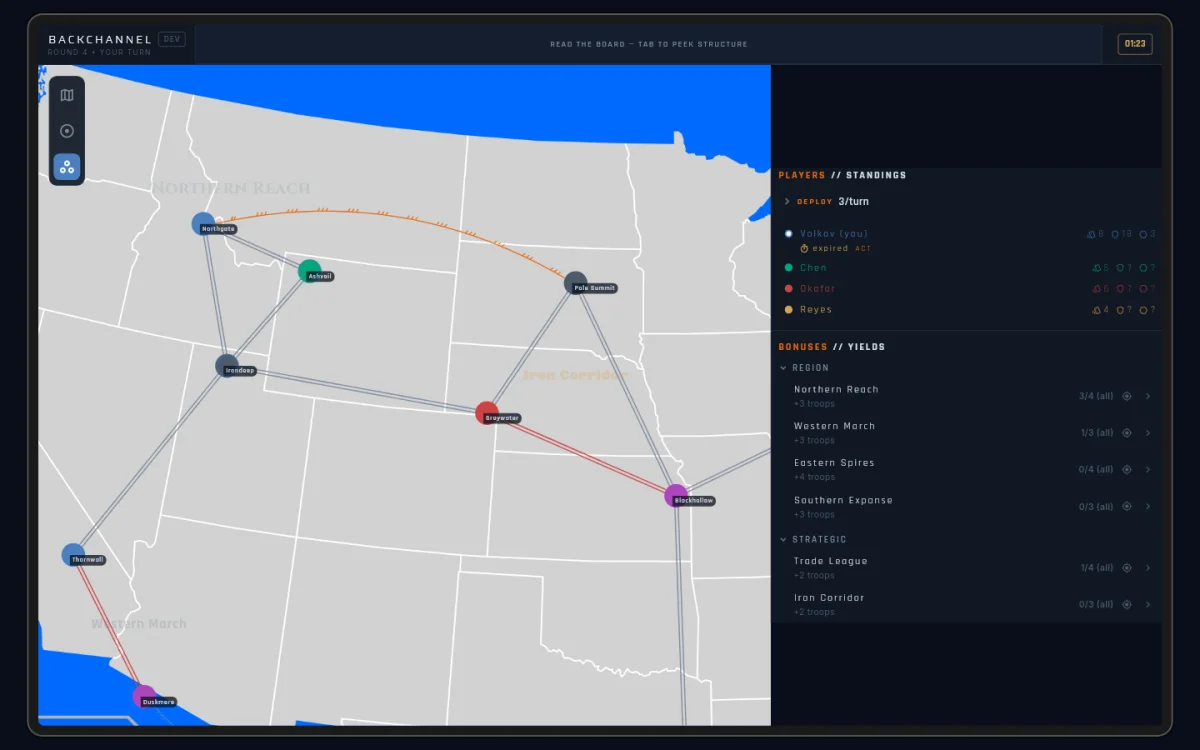1200x750 pixels.
Task: Expand the Northern Reach bonus details
Action: coord(1148,396)
